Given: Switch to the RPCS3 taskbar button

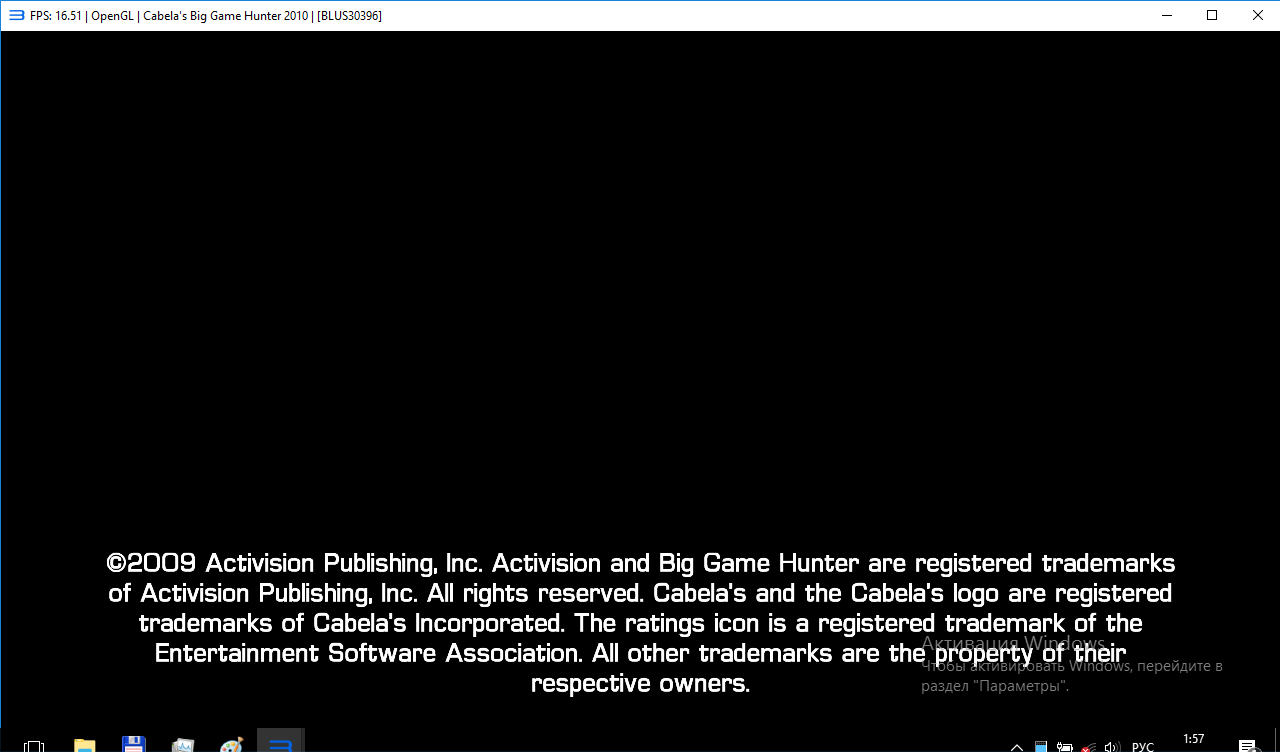Looking at the screenshot, I should pos(281,741).
